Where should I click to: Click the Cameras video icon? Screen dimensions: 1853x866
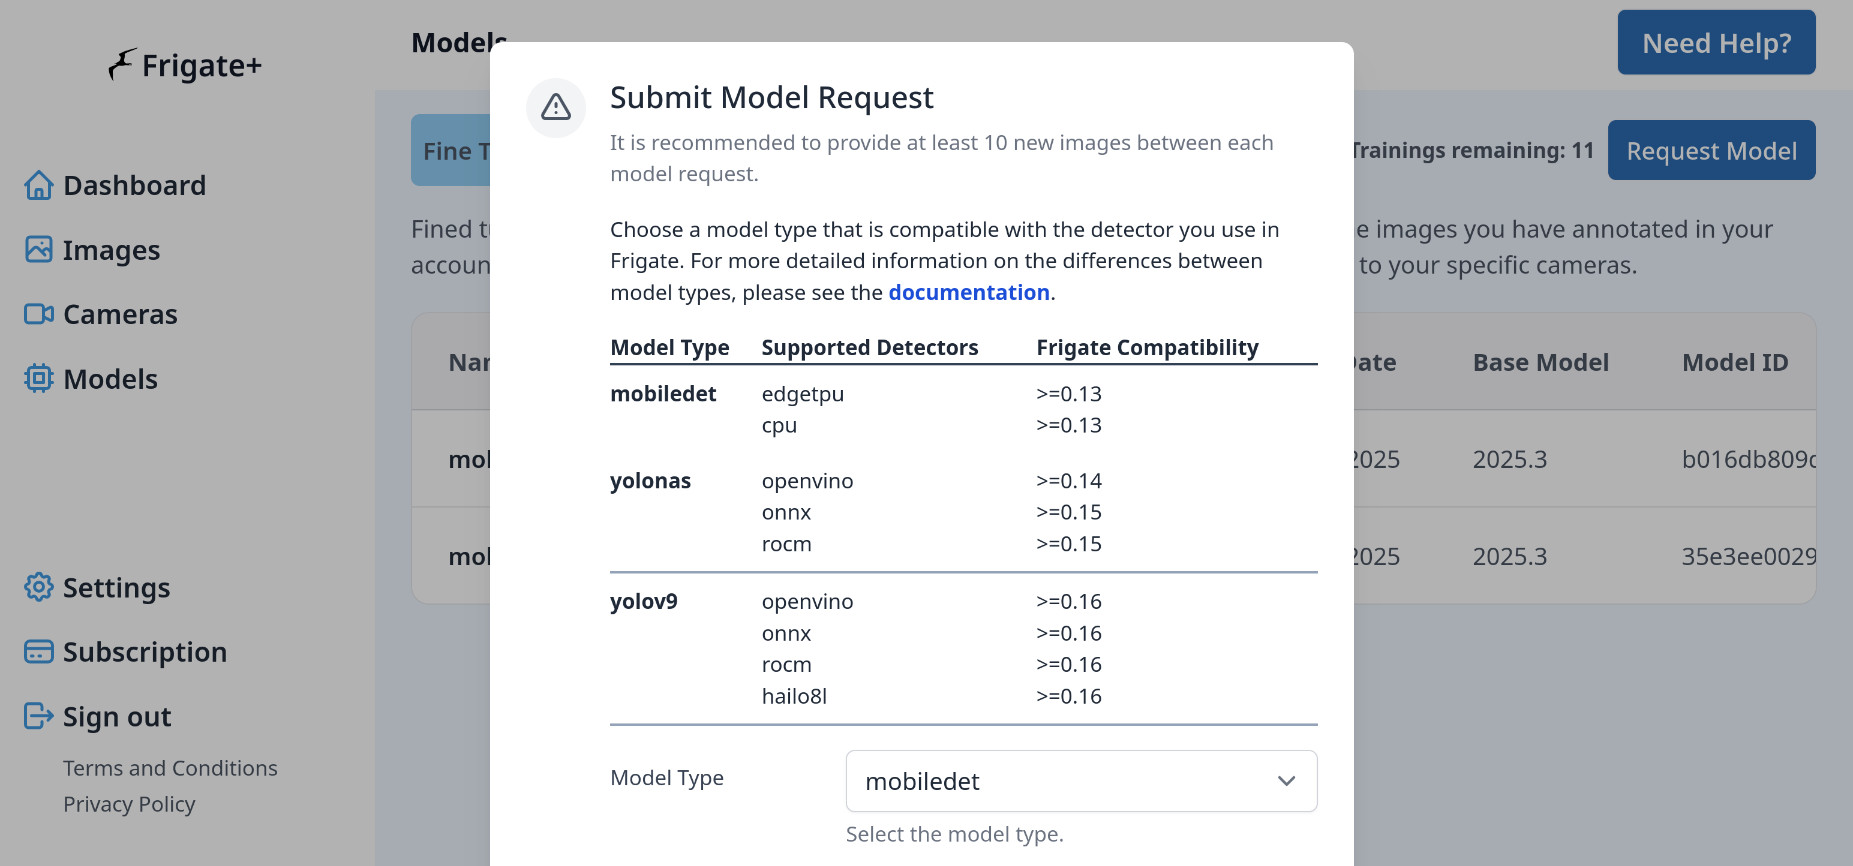coord(39,314)
